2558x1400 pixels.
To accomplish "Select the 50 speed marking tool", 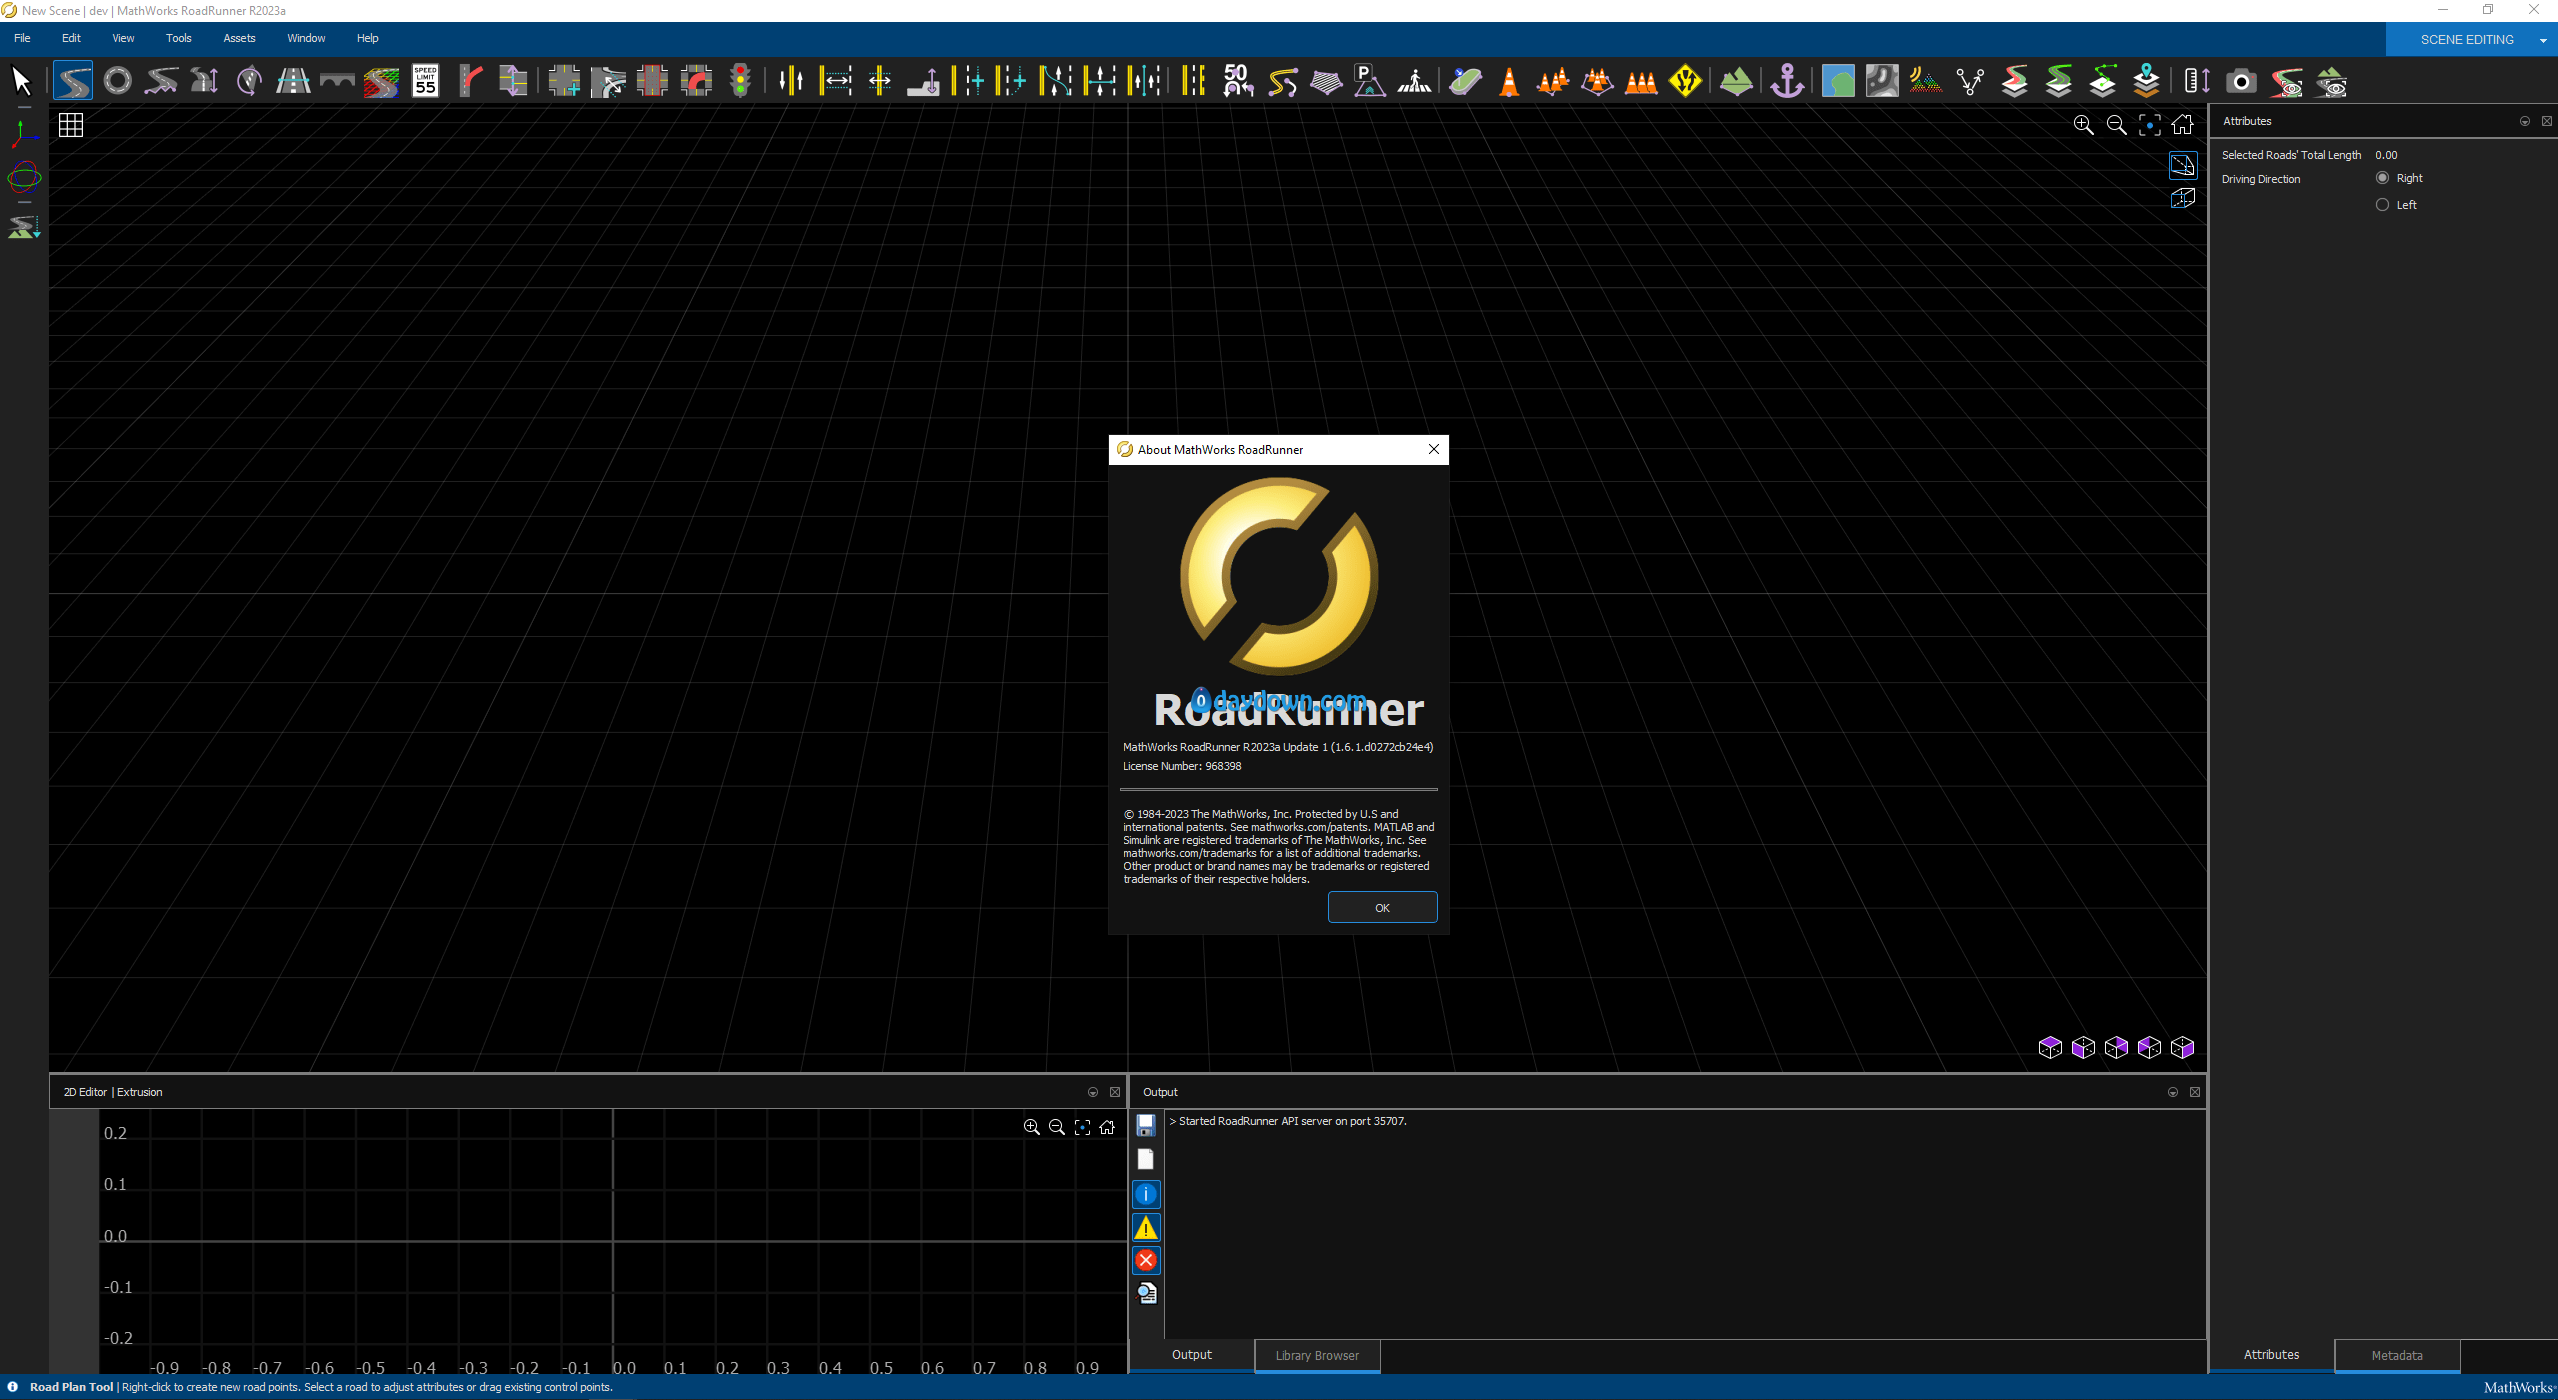I will tap(1238, 81).
